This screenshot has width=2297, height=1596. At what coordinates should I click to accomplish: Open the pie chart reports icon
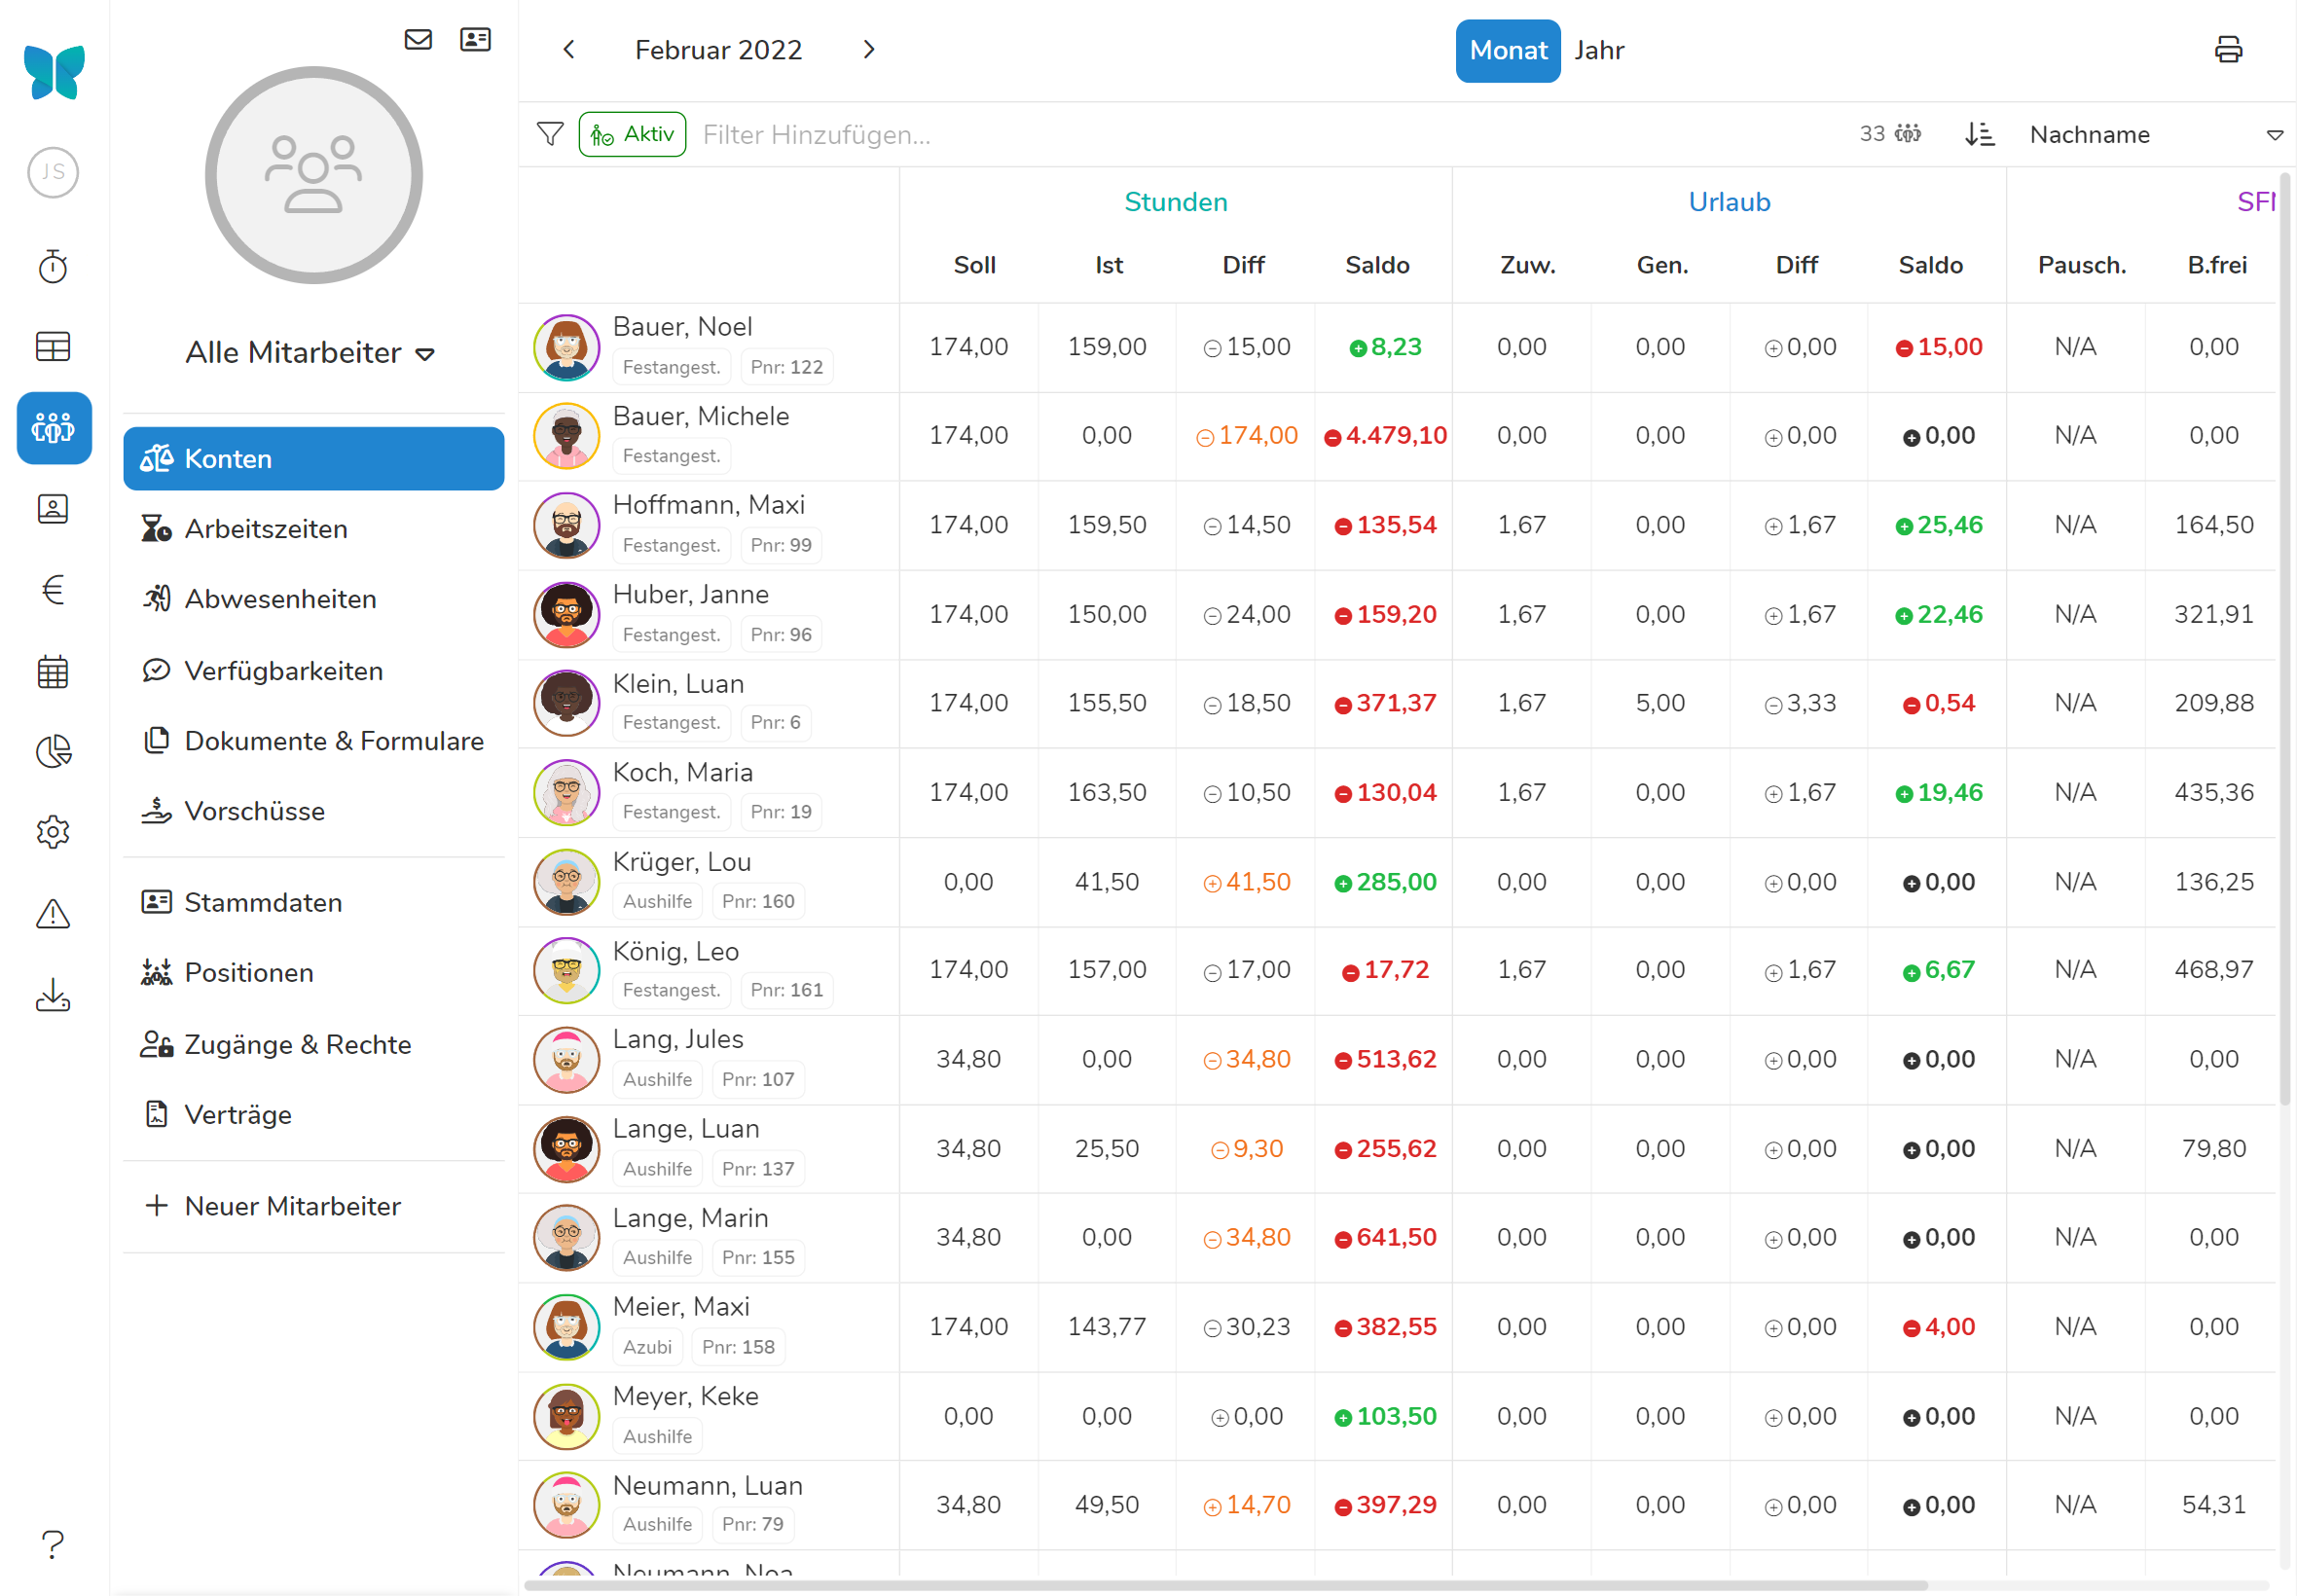[53, 751]
